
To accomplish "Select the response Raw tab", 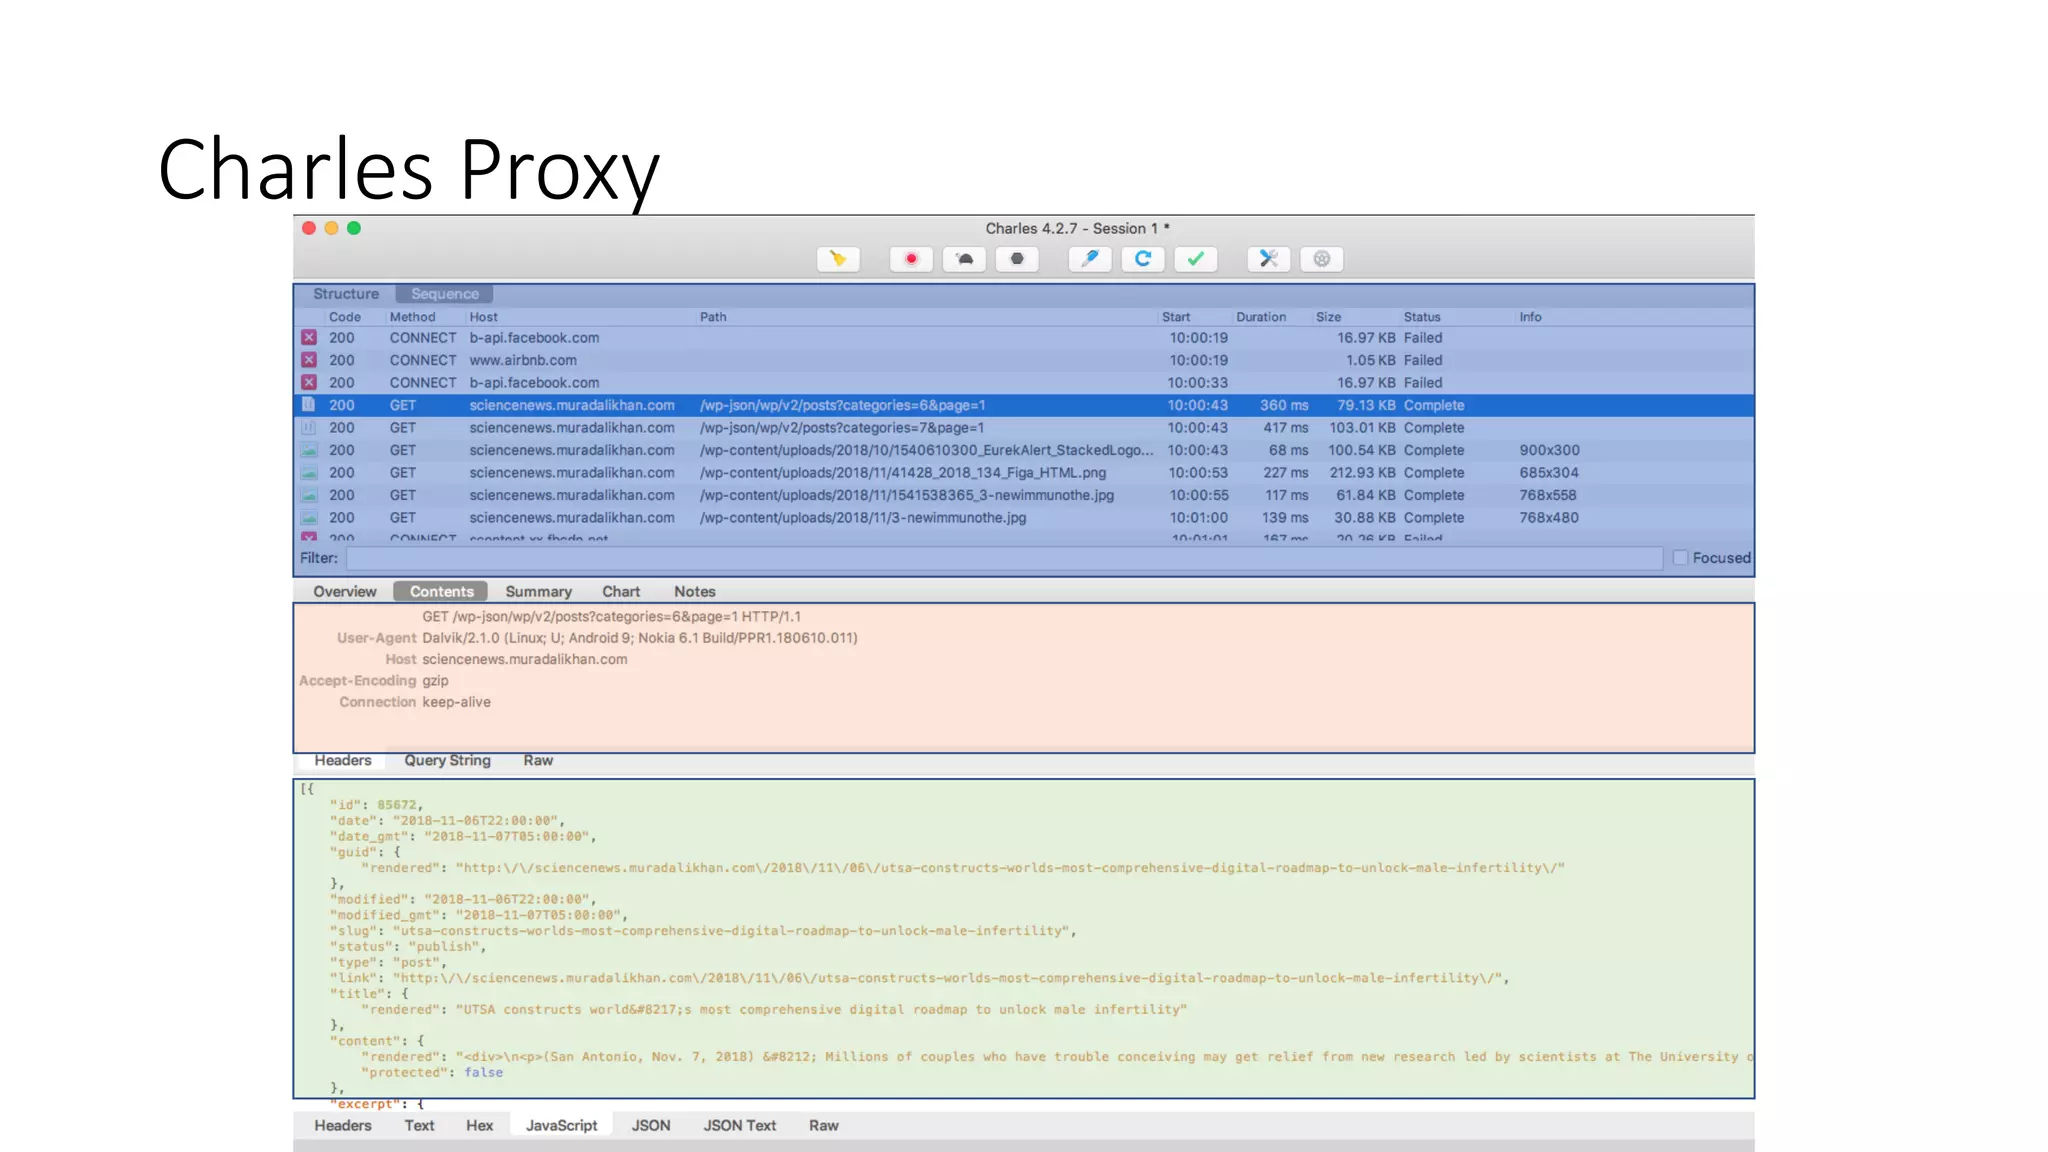I will 824,1126.
